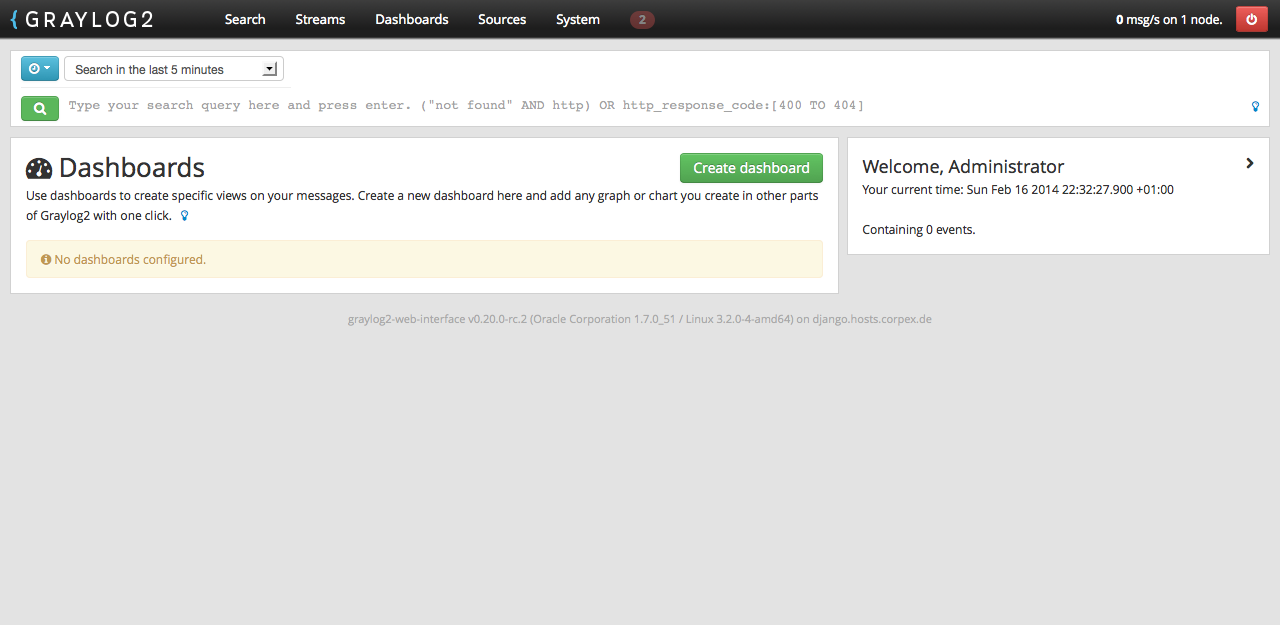Click the msg/s on 1 node indicator
The height and width of the screenshot is (625, 1280).
1168,19
